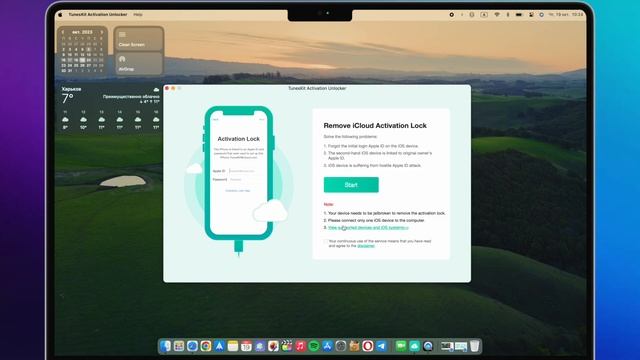This screenshot has width=640, height=360.
Task: Open Trash in the dock
Action: tap(474, 346)
